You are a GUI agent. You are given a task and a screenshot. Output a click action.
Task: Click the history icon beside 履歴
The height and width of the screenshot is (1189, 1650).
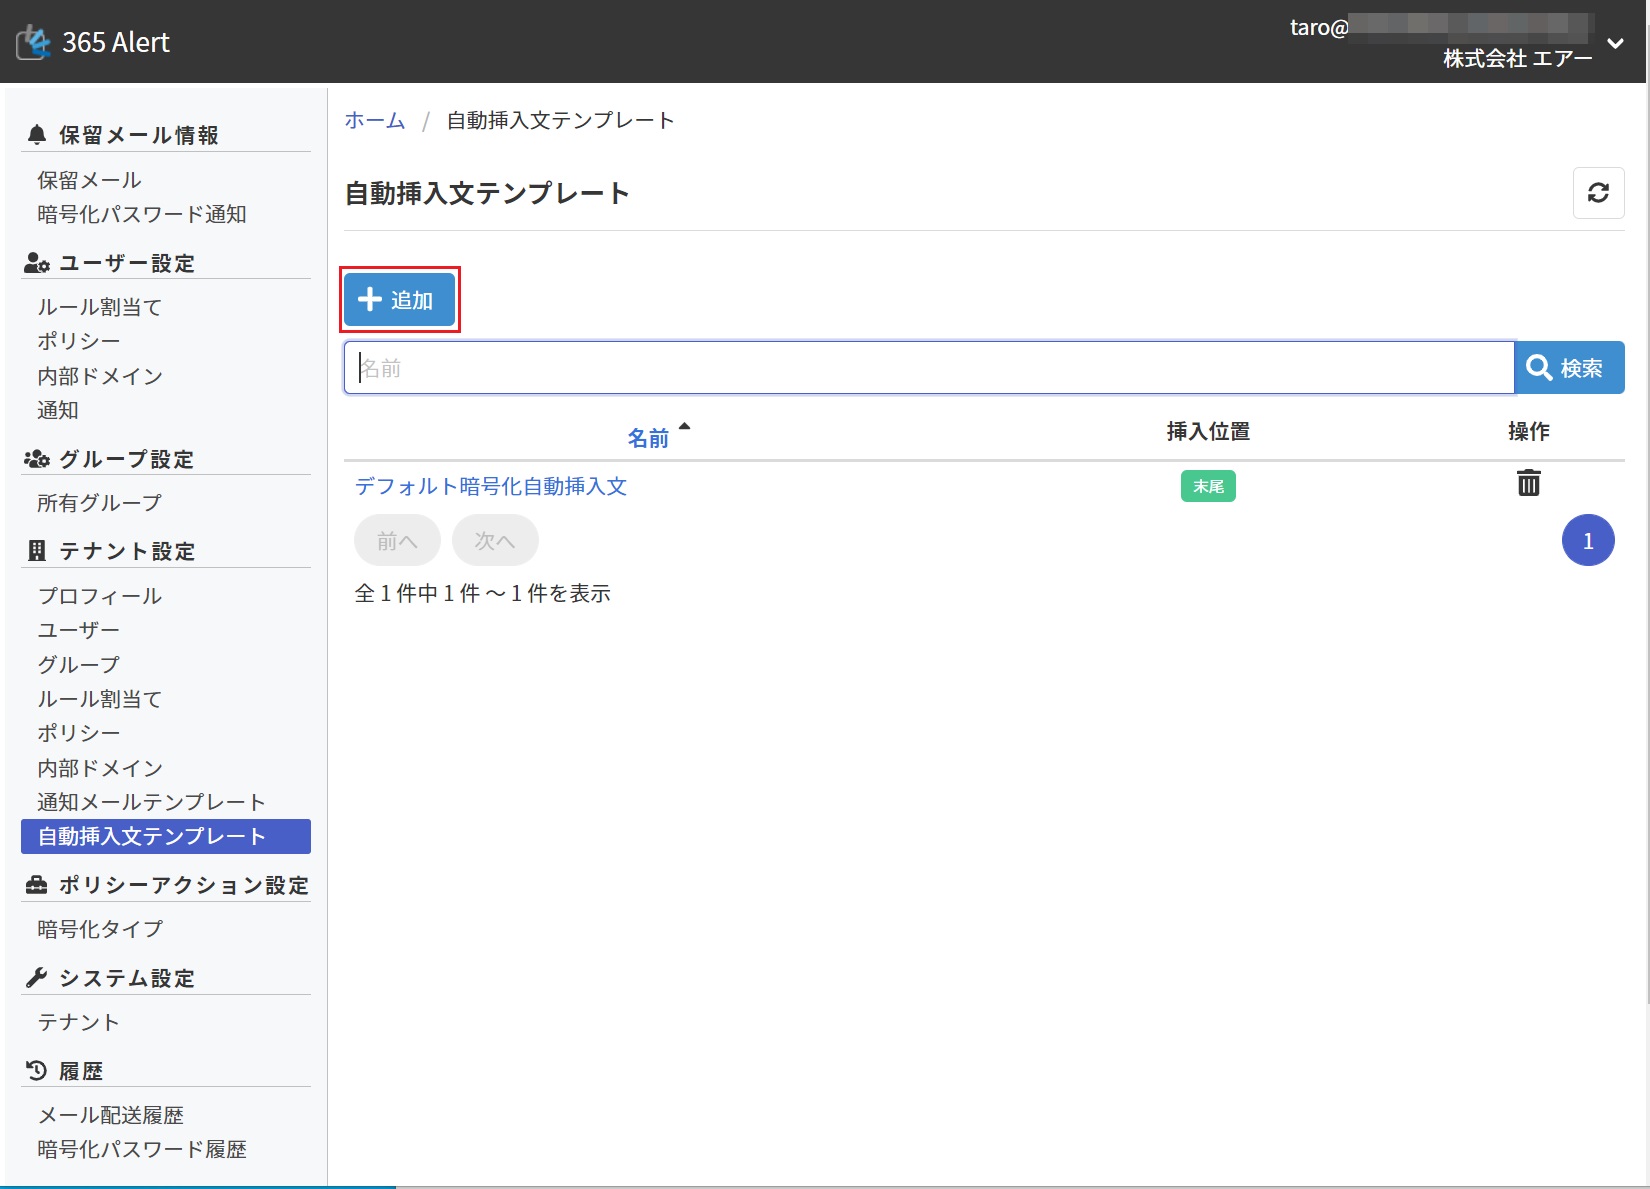(x=37, y=1071)
